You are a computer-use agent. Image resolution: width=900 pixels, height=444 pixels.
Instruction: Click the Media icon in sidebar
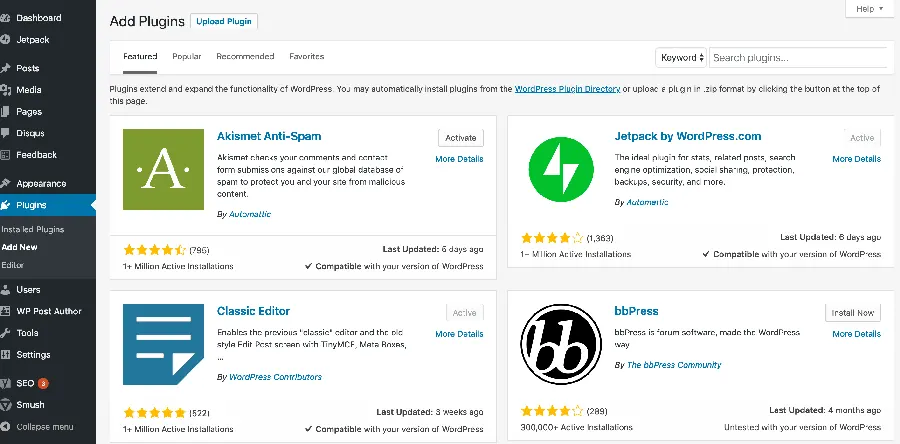pyautogui.click(x=5, y=90)
